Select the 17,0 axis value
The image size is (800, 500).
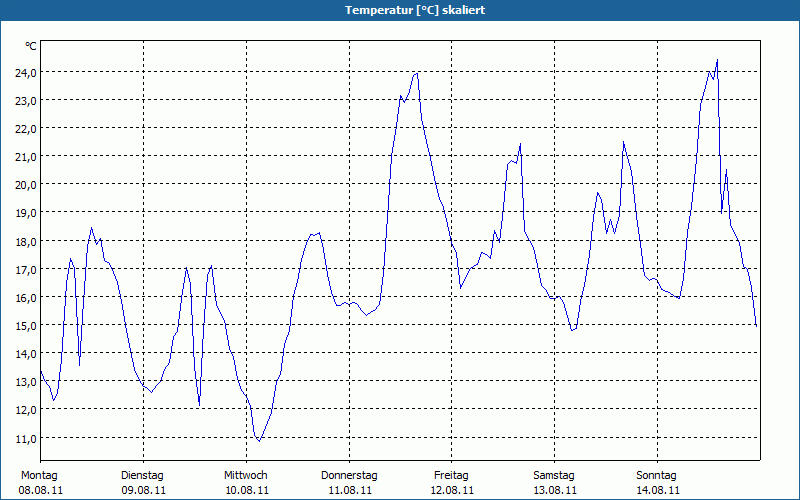pyautogui.click(x=26, y=269)
